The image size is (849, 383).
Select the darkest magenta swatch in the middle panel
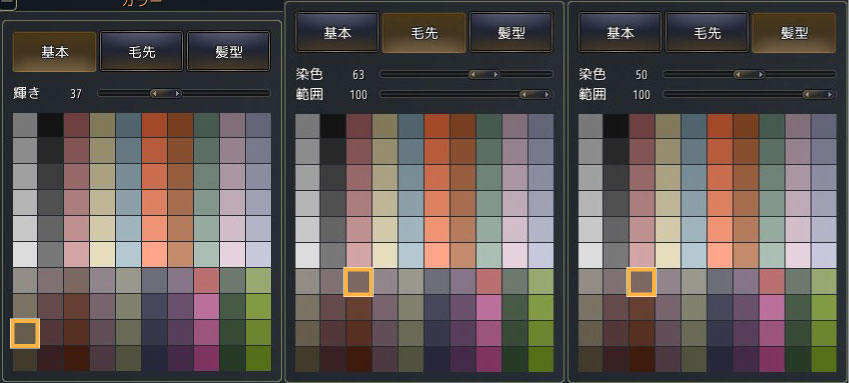coord(489,360)
